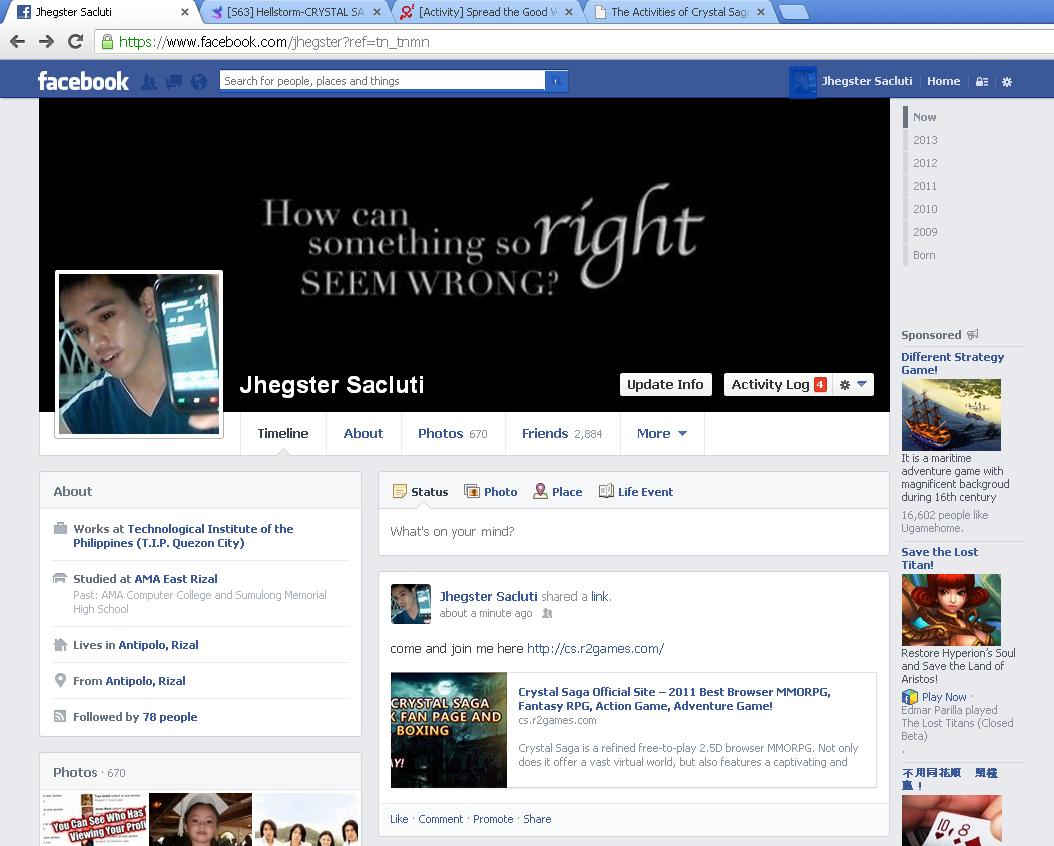Open friend requests icon in Facebook header
The height and width of the screenshot is (846, 1054).
click(x=149, y=82)
